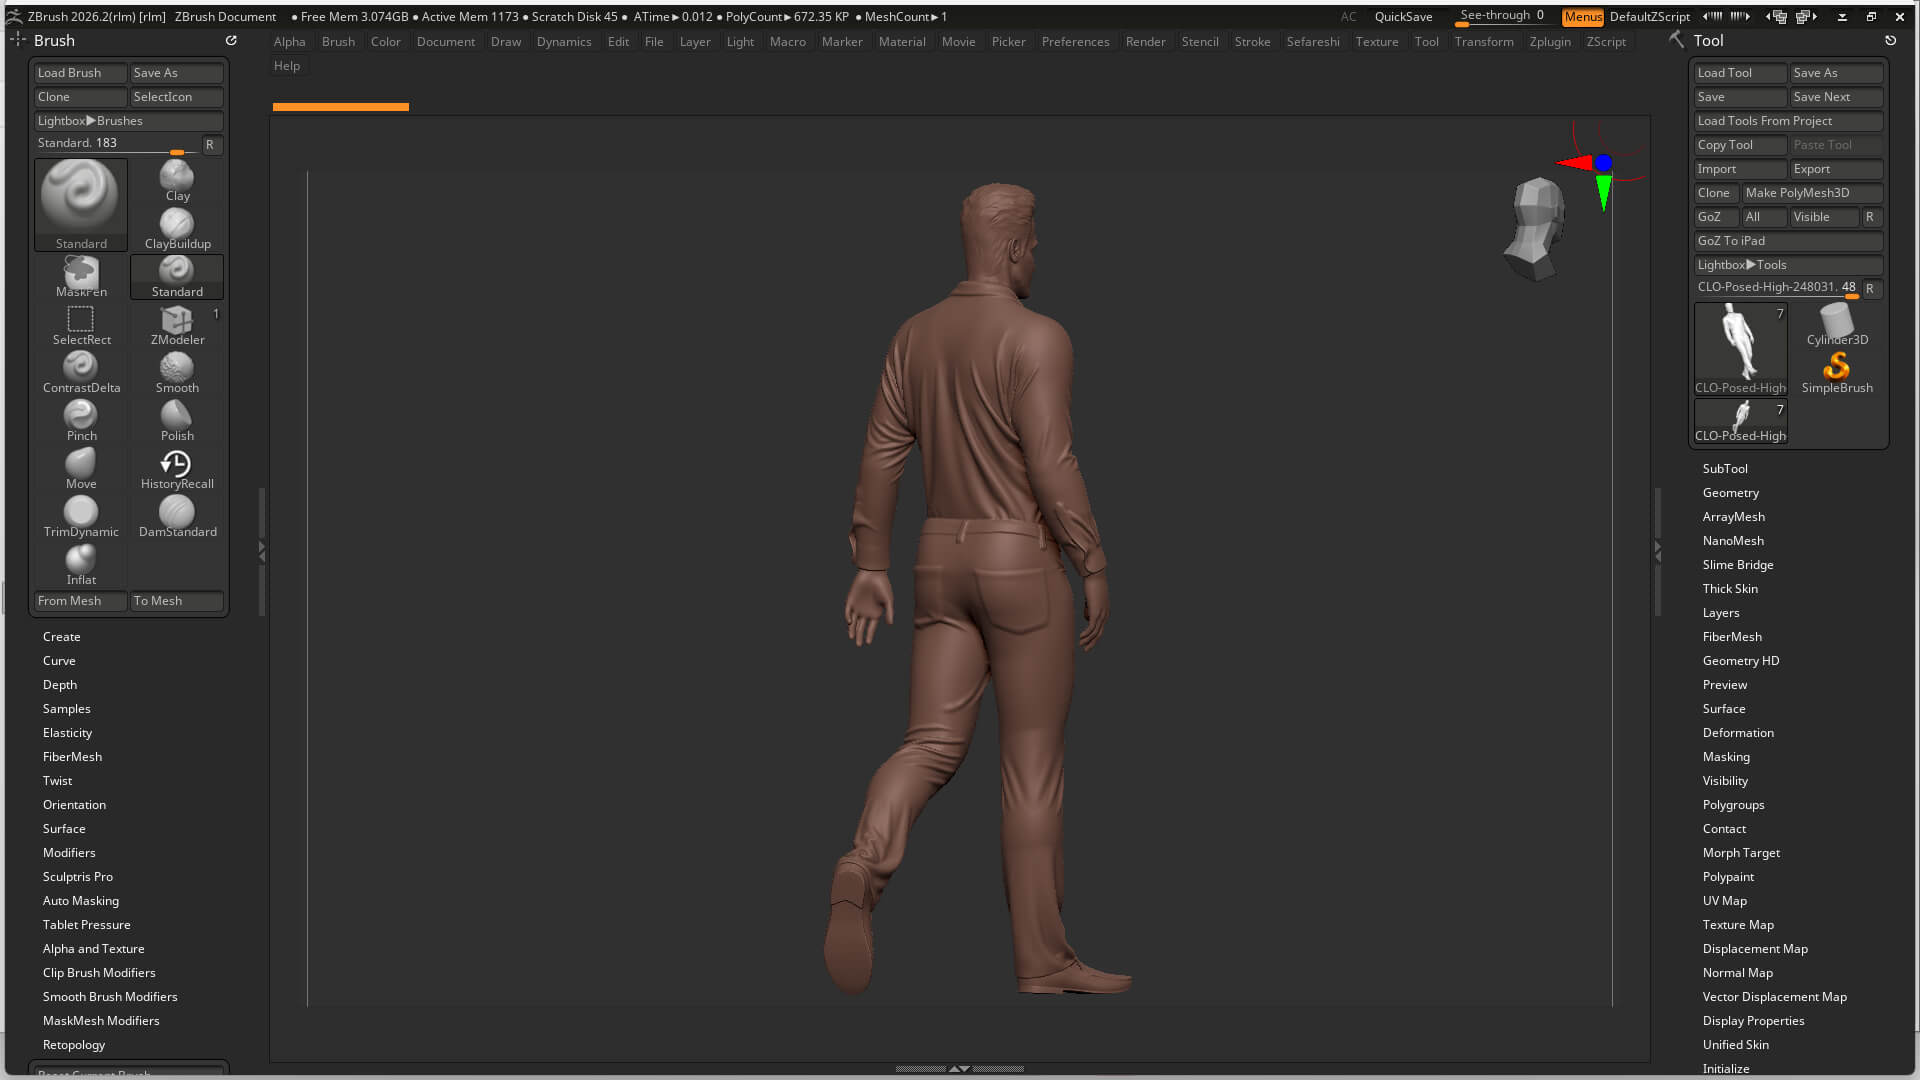Select the Smooth brush
Screen dimensions: 1920x1080
click(177, 373)
